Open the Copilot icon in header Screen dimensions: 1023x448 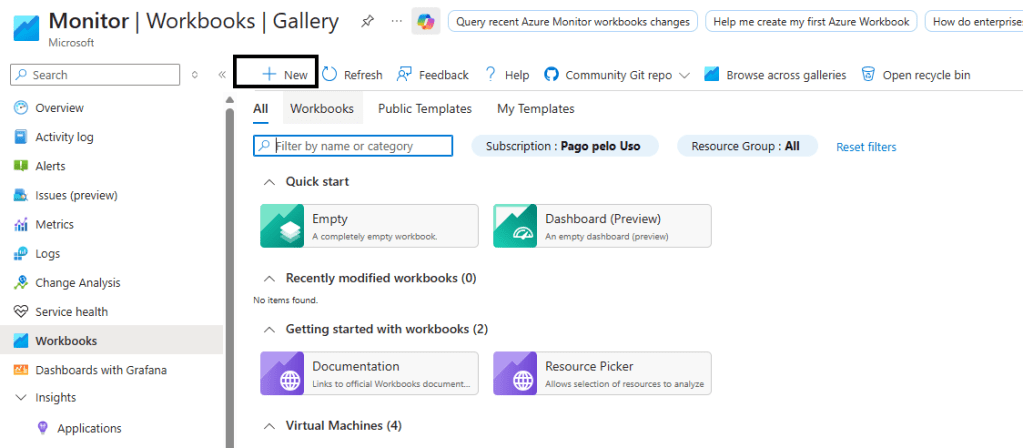426,21
